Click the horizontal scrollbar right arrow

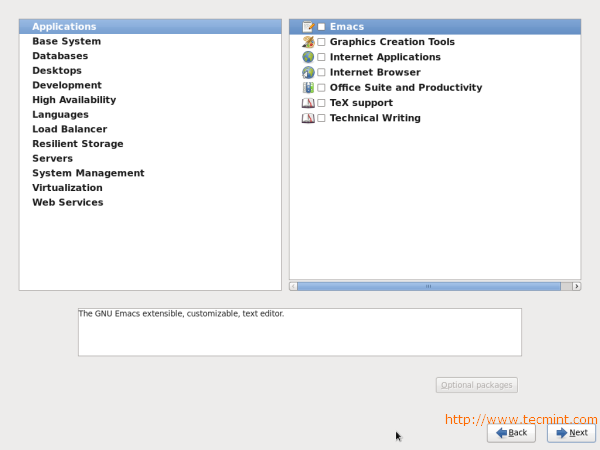click(576, 286)
